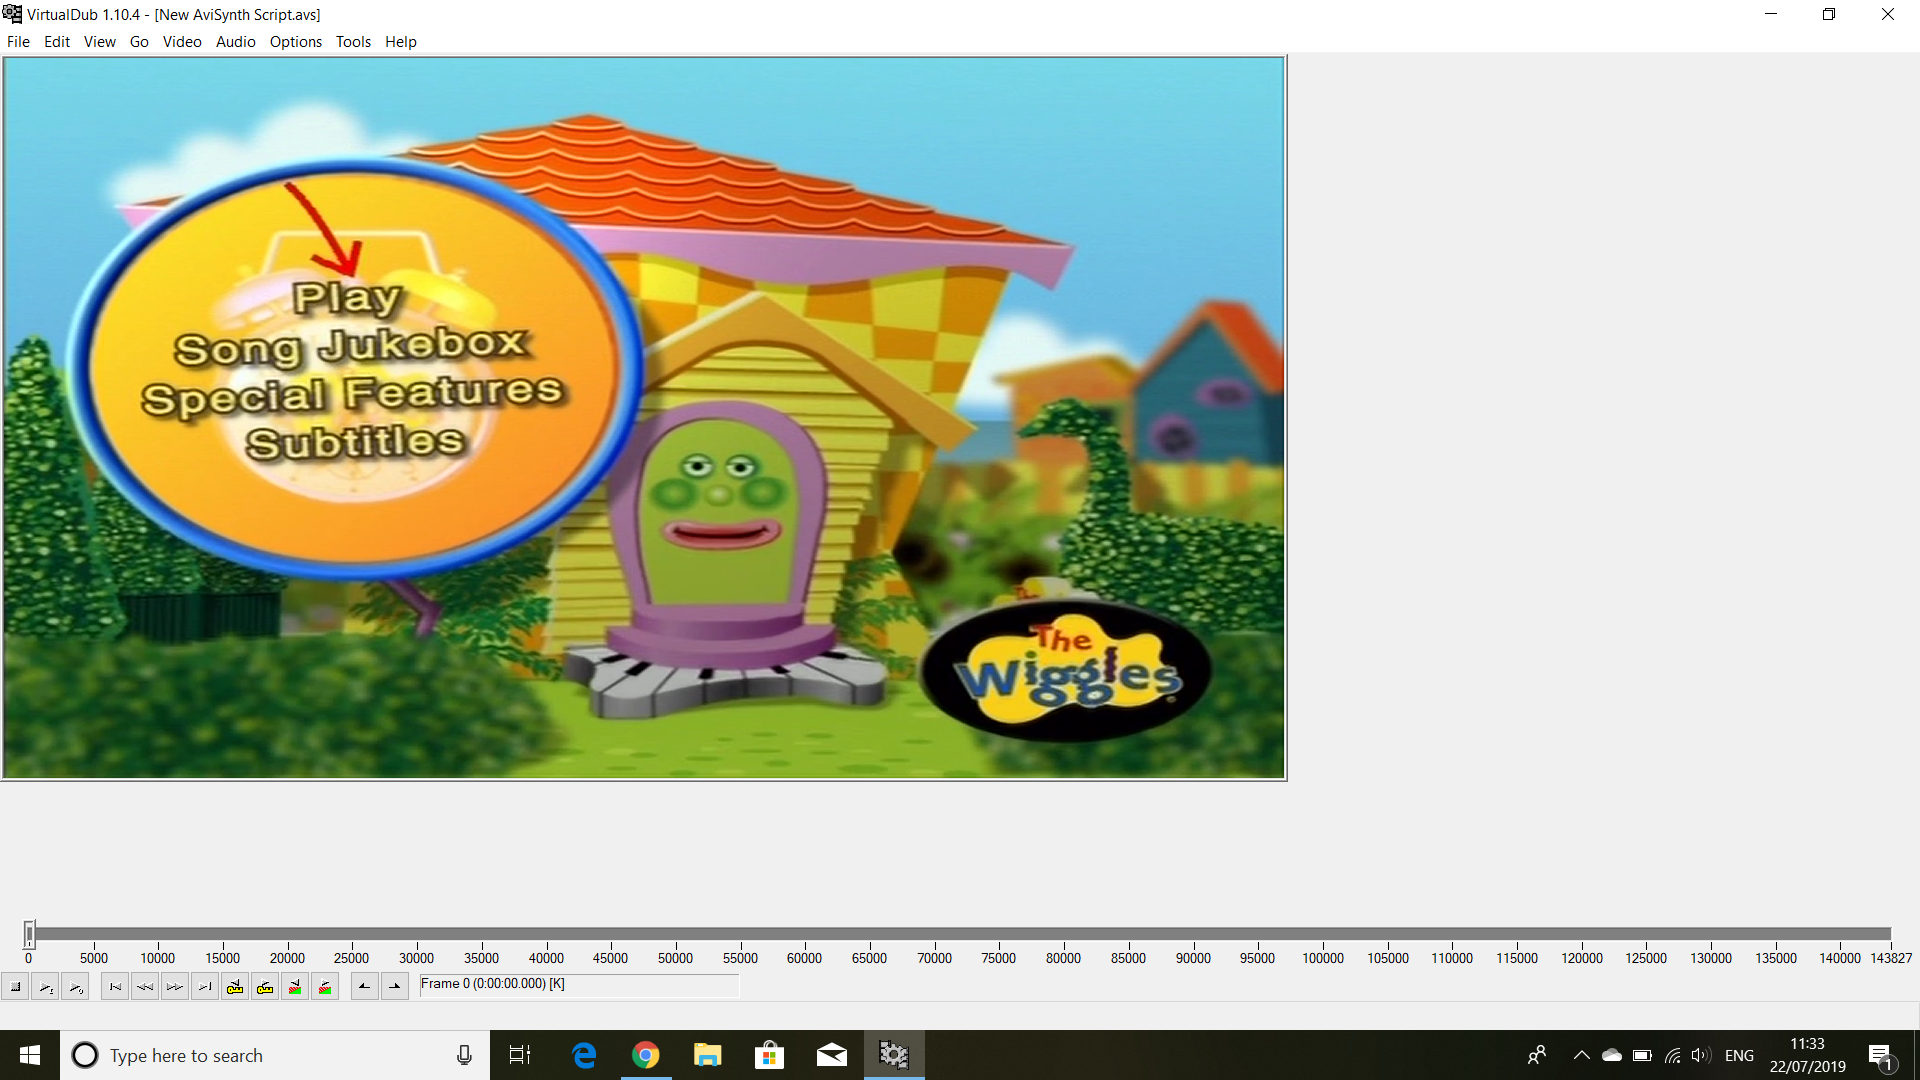Open the Tools menu
The image size is (1920, 1080).
353,42
